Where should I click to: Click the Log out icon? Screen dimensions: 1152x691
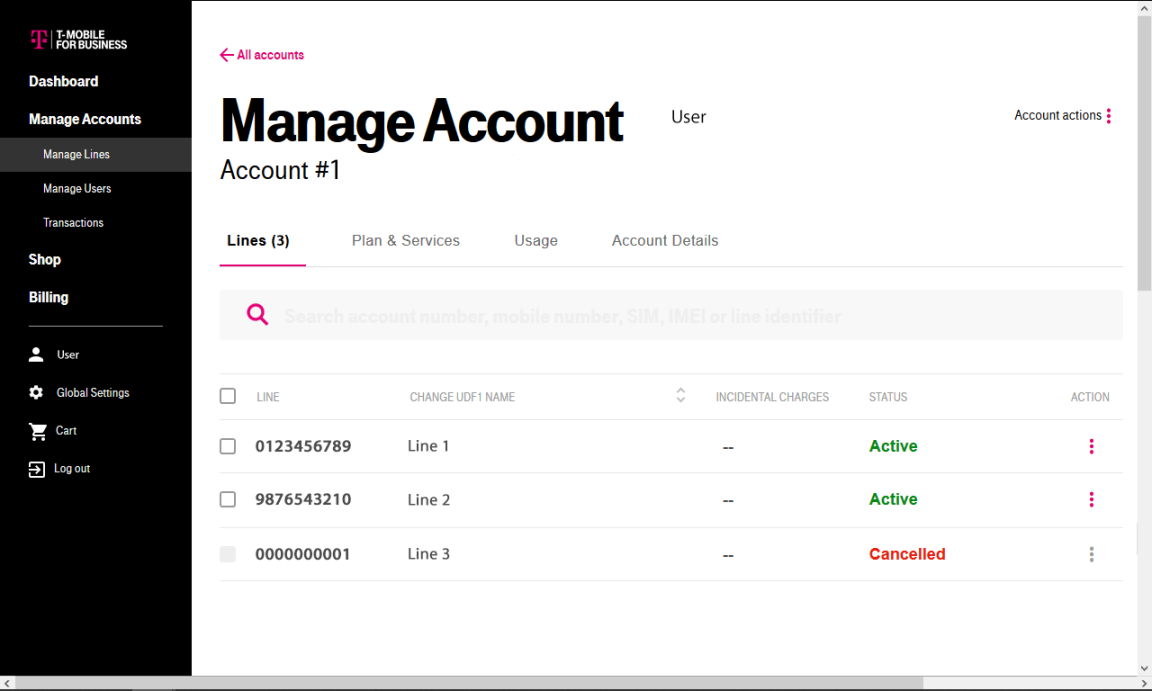(x=37, y=468)
